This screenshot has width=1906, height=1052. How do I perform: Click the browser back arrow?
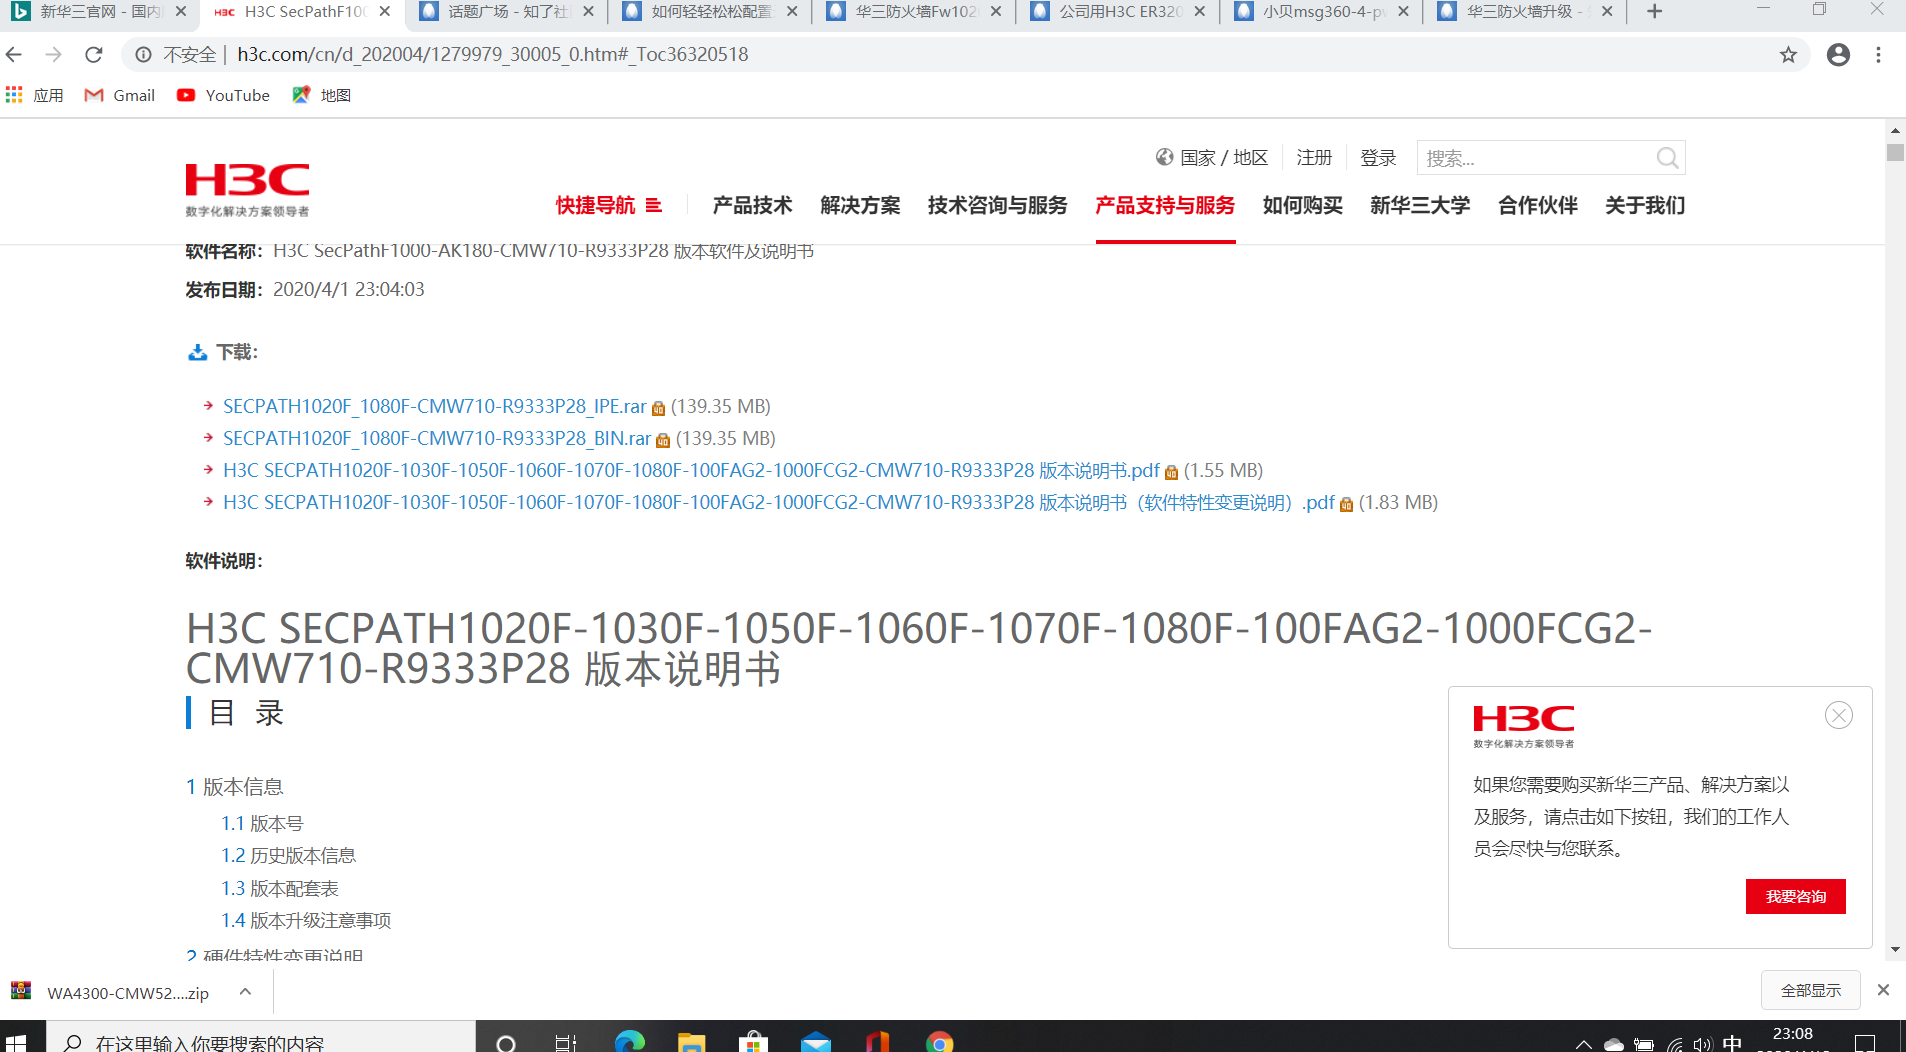[x=14, y=54]
